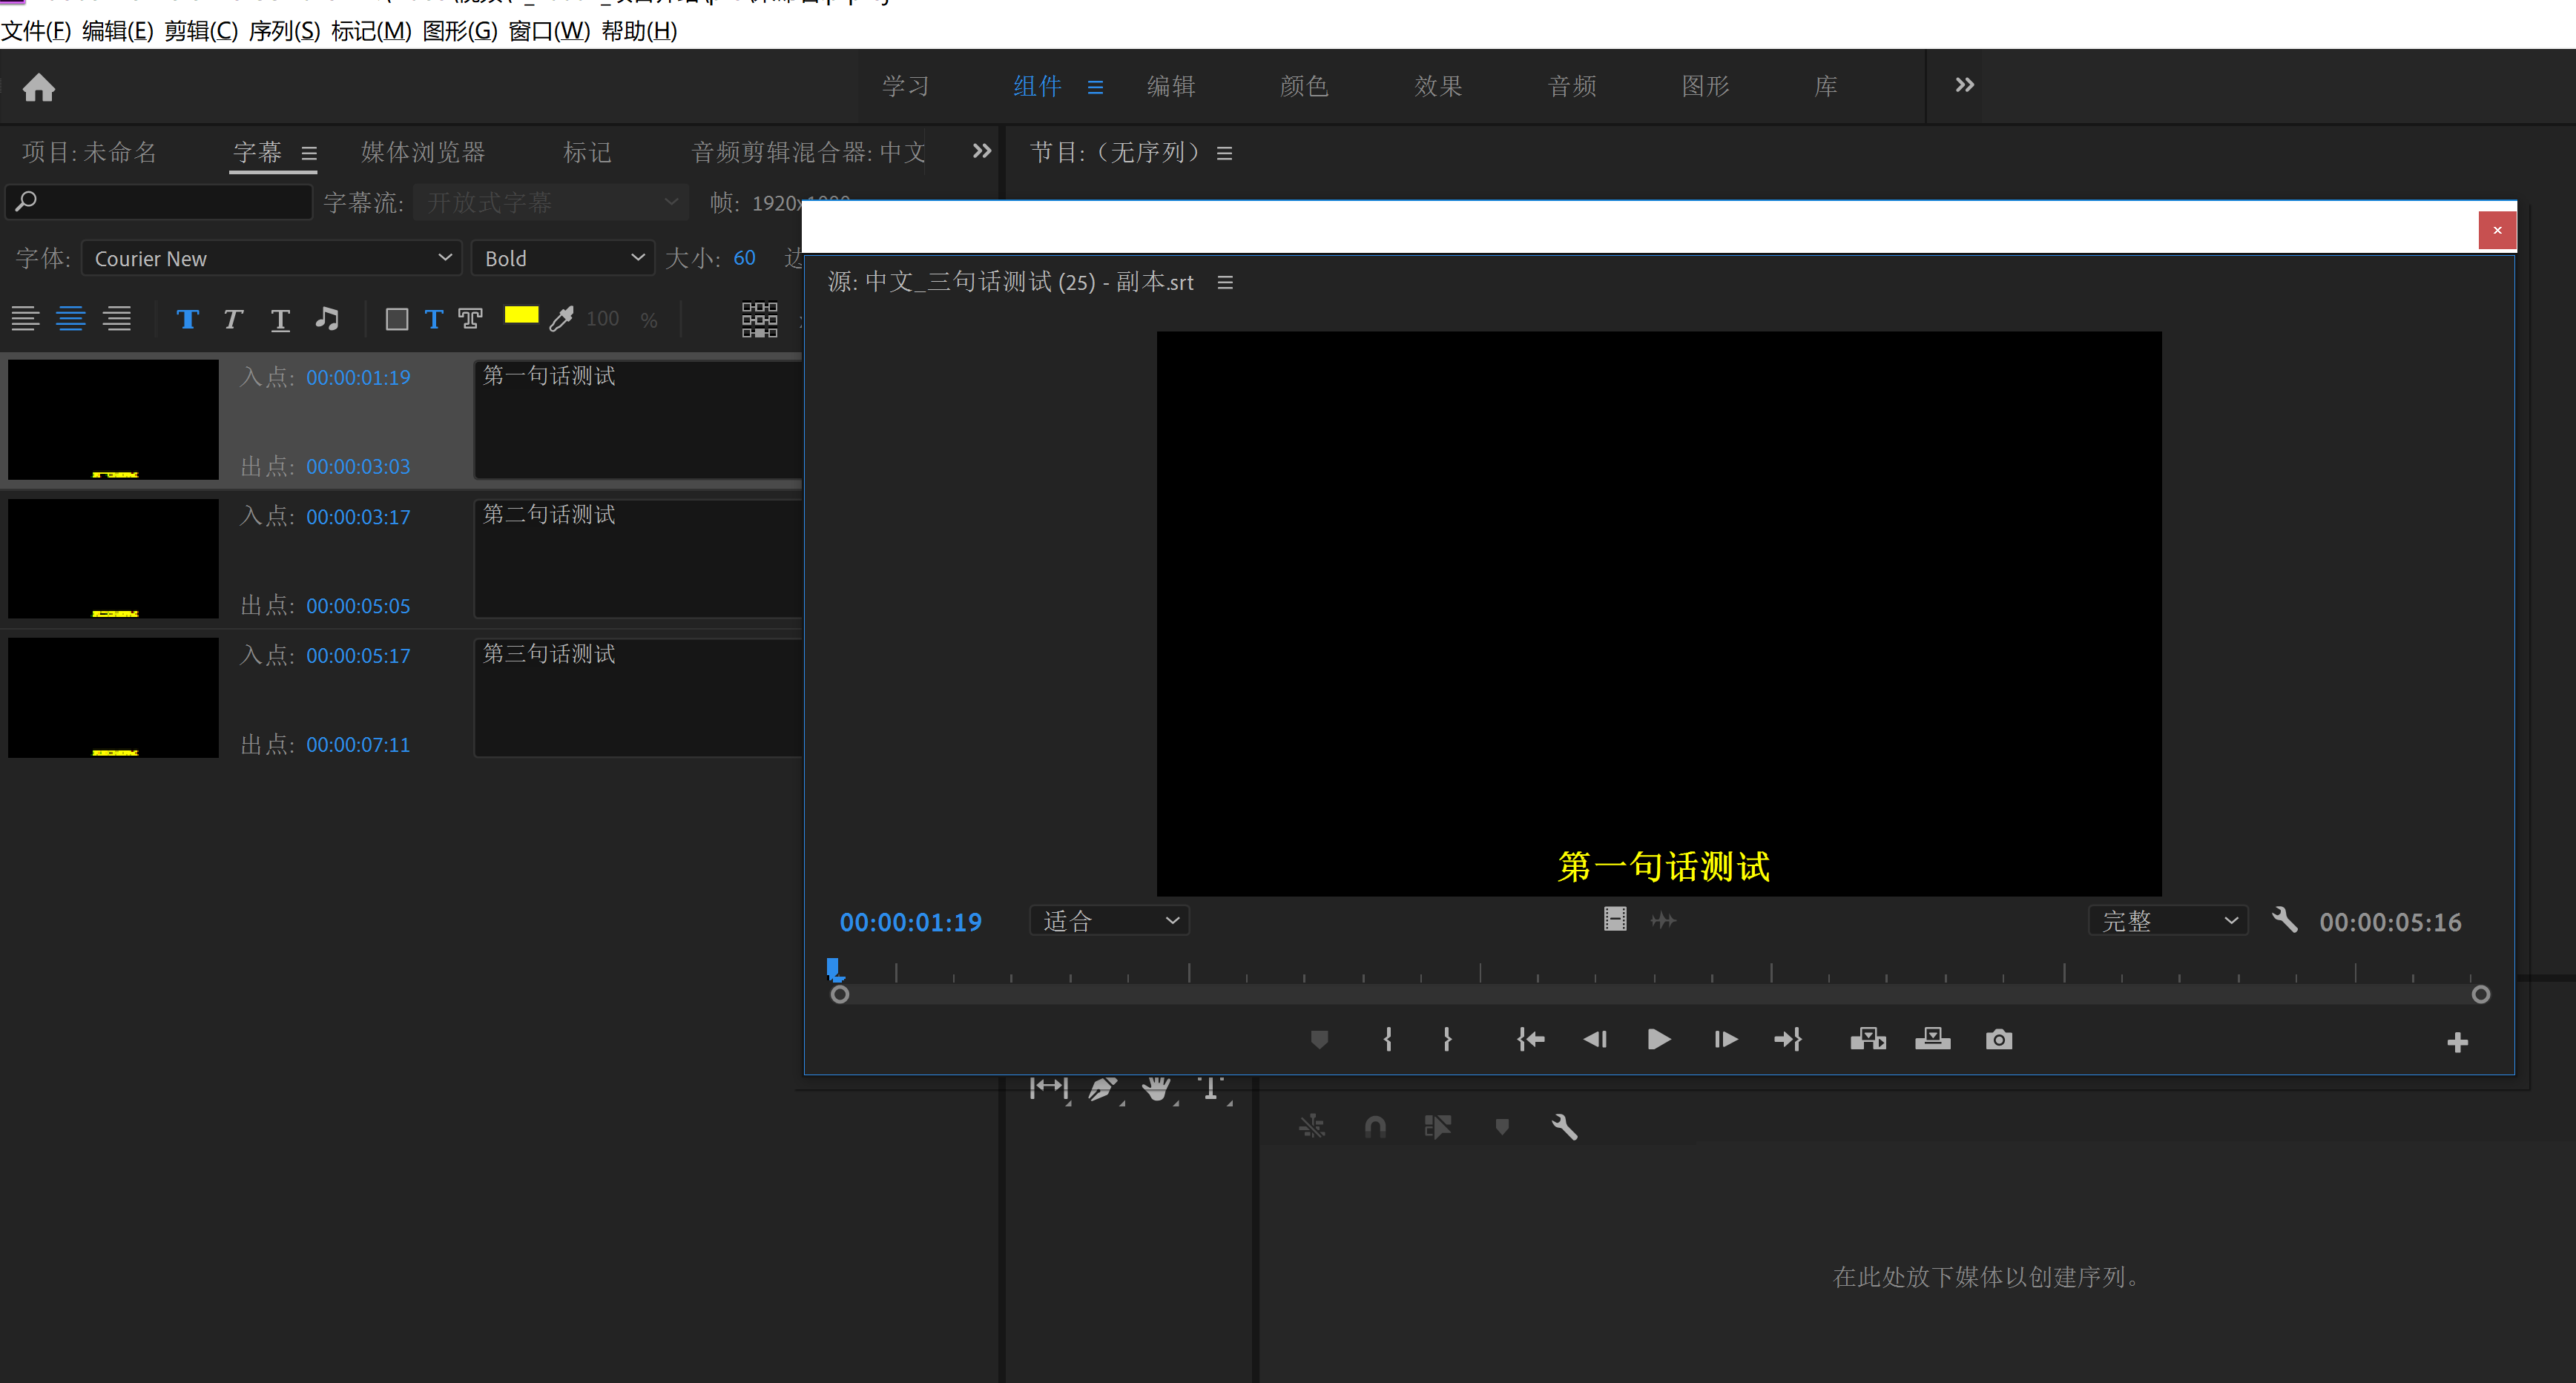Select second caption thumbnail
This screenshot has width=2576, height=1383.
(113, 558)
